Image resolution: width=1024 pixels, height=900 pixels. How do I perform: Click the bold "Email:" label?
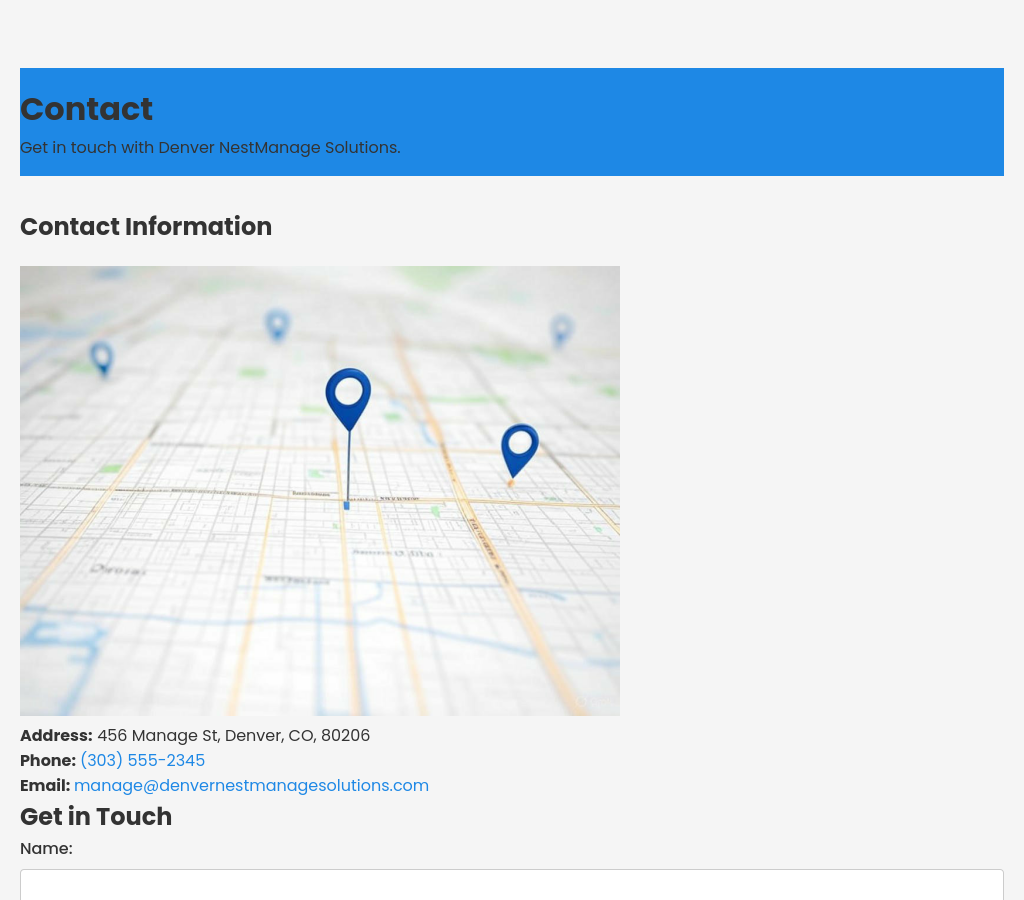[x=45, y=785]
